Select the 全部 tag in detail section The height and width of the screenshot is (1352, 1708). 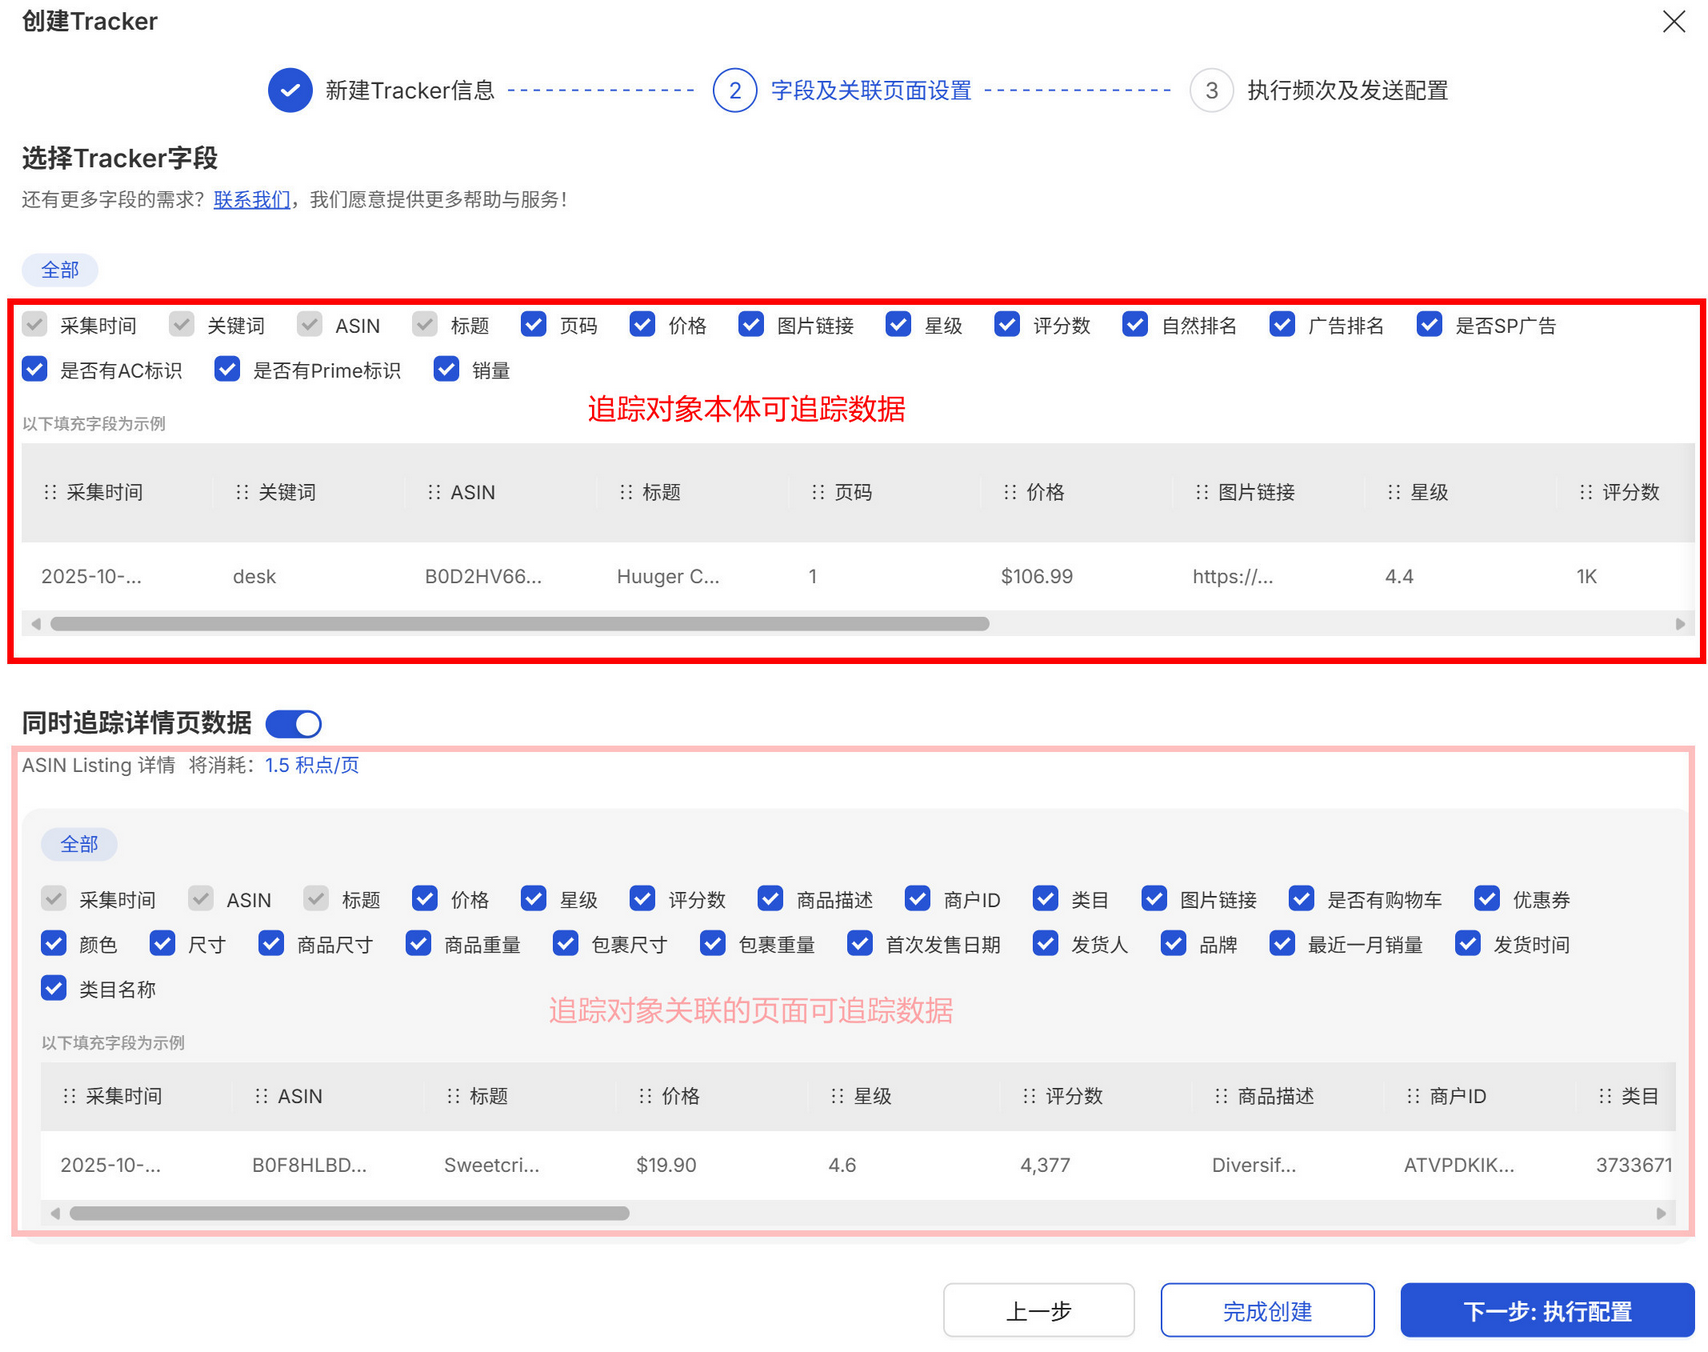79,844
